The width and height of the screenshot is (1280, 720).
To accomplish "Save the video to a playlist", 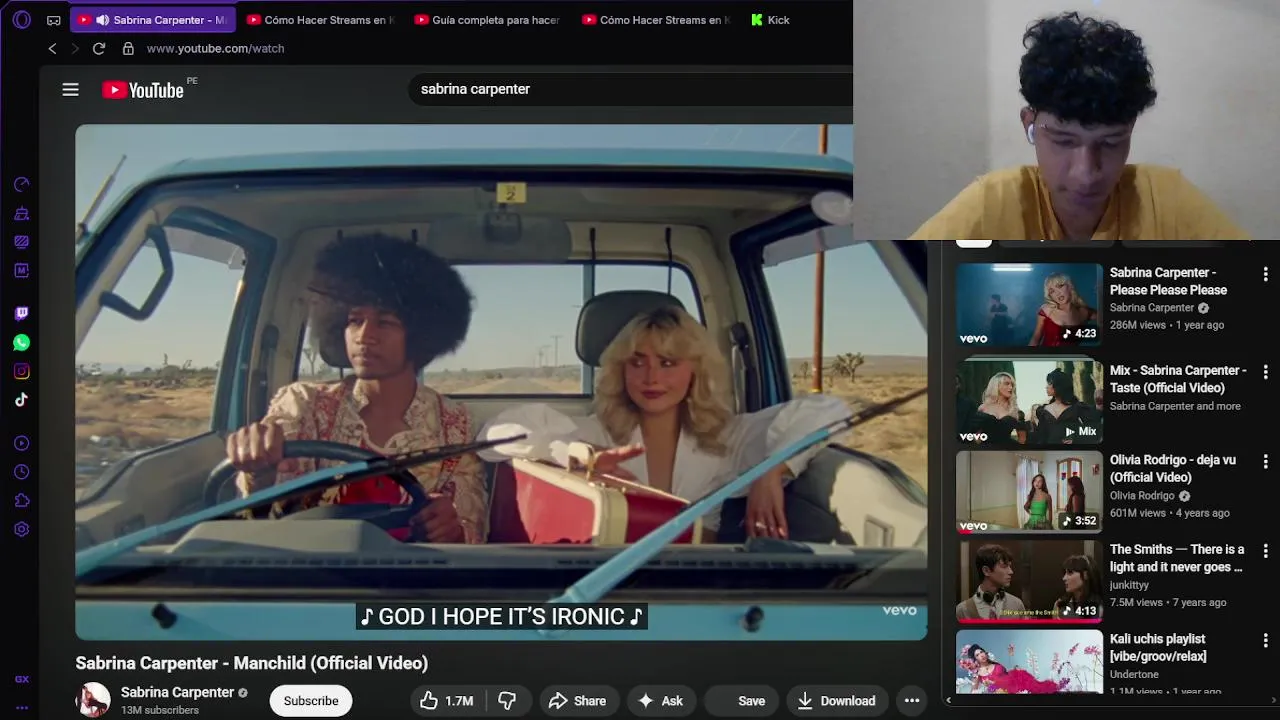I will pos(740,701).
